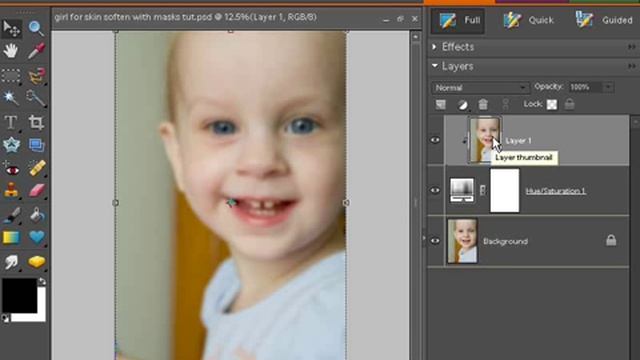Screen dimensions: 640x360
Task: Click the Background layer name
Action: point(505,241)
